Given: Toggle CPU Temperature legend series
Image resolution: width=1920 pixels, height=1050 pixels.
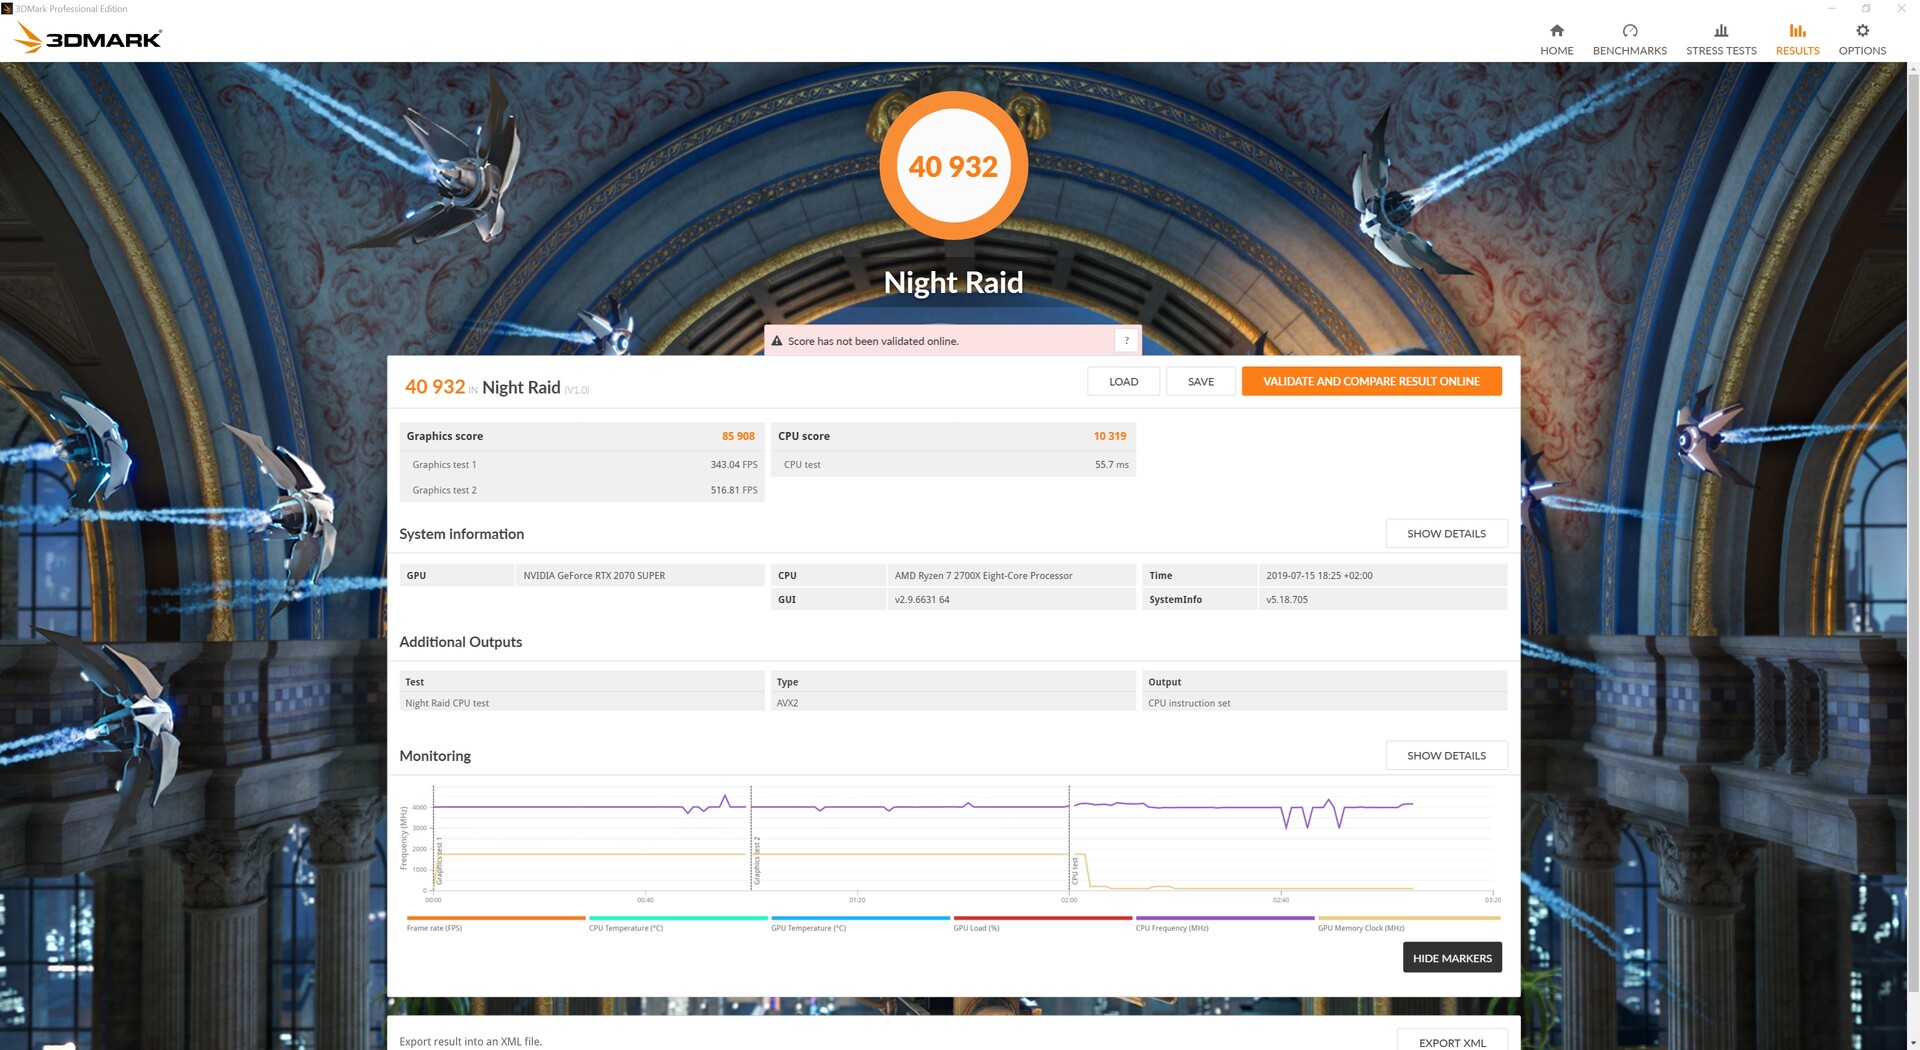Looking at the screenshot, I should pyautogui.click(x=678, y=923).
